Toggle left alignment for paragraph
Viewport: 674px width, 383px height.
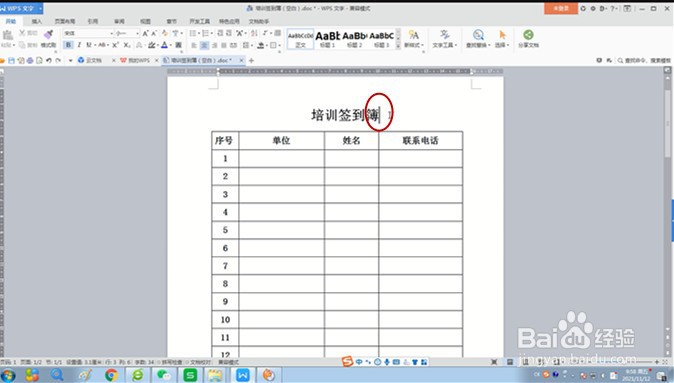pyautogui.click(x=194, y=45)
